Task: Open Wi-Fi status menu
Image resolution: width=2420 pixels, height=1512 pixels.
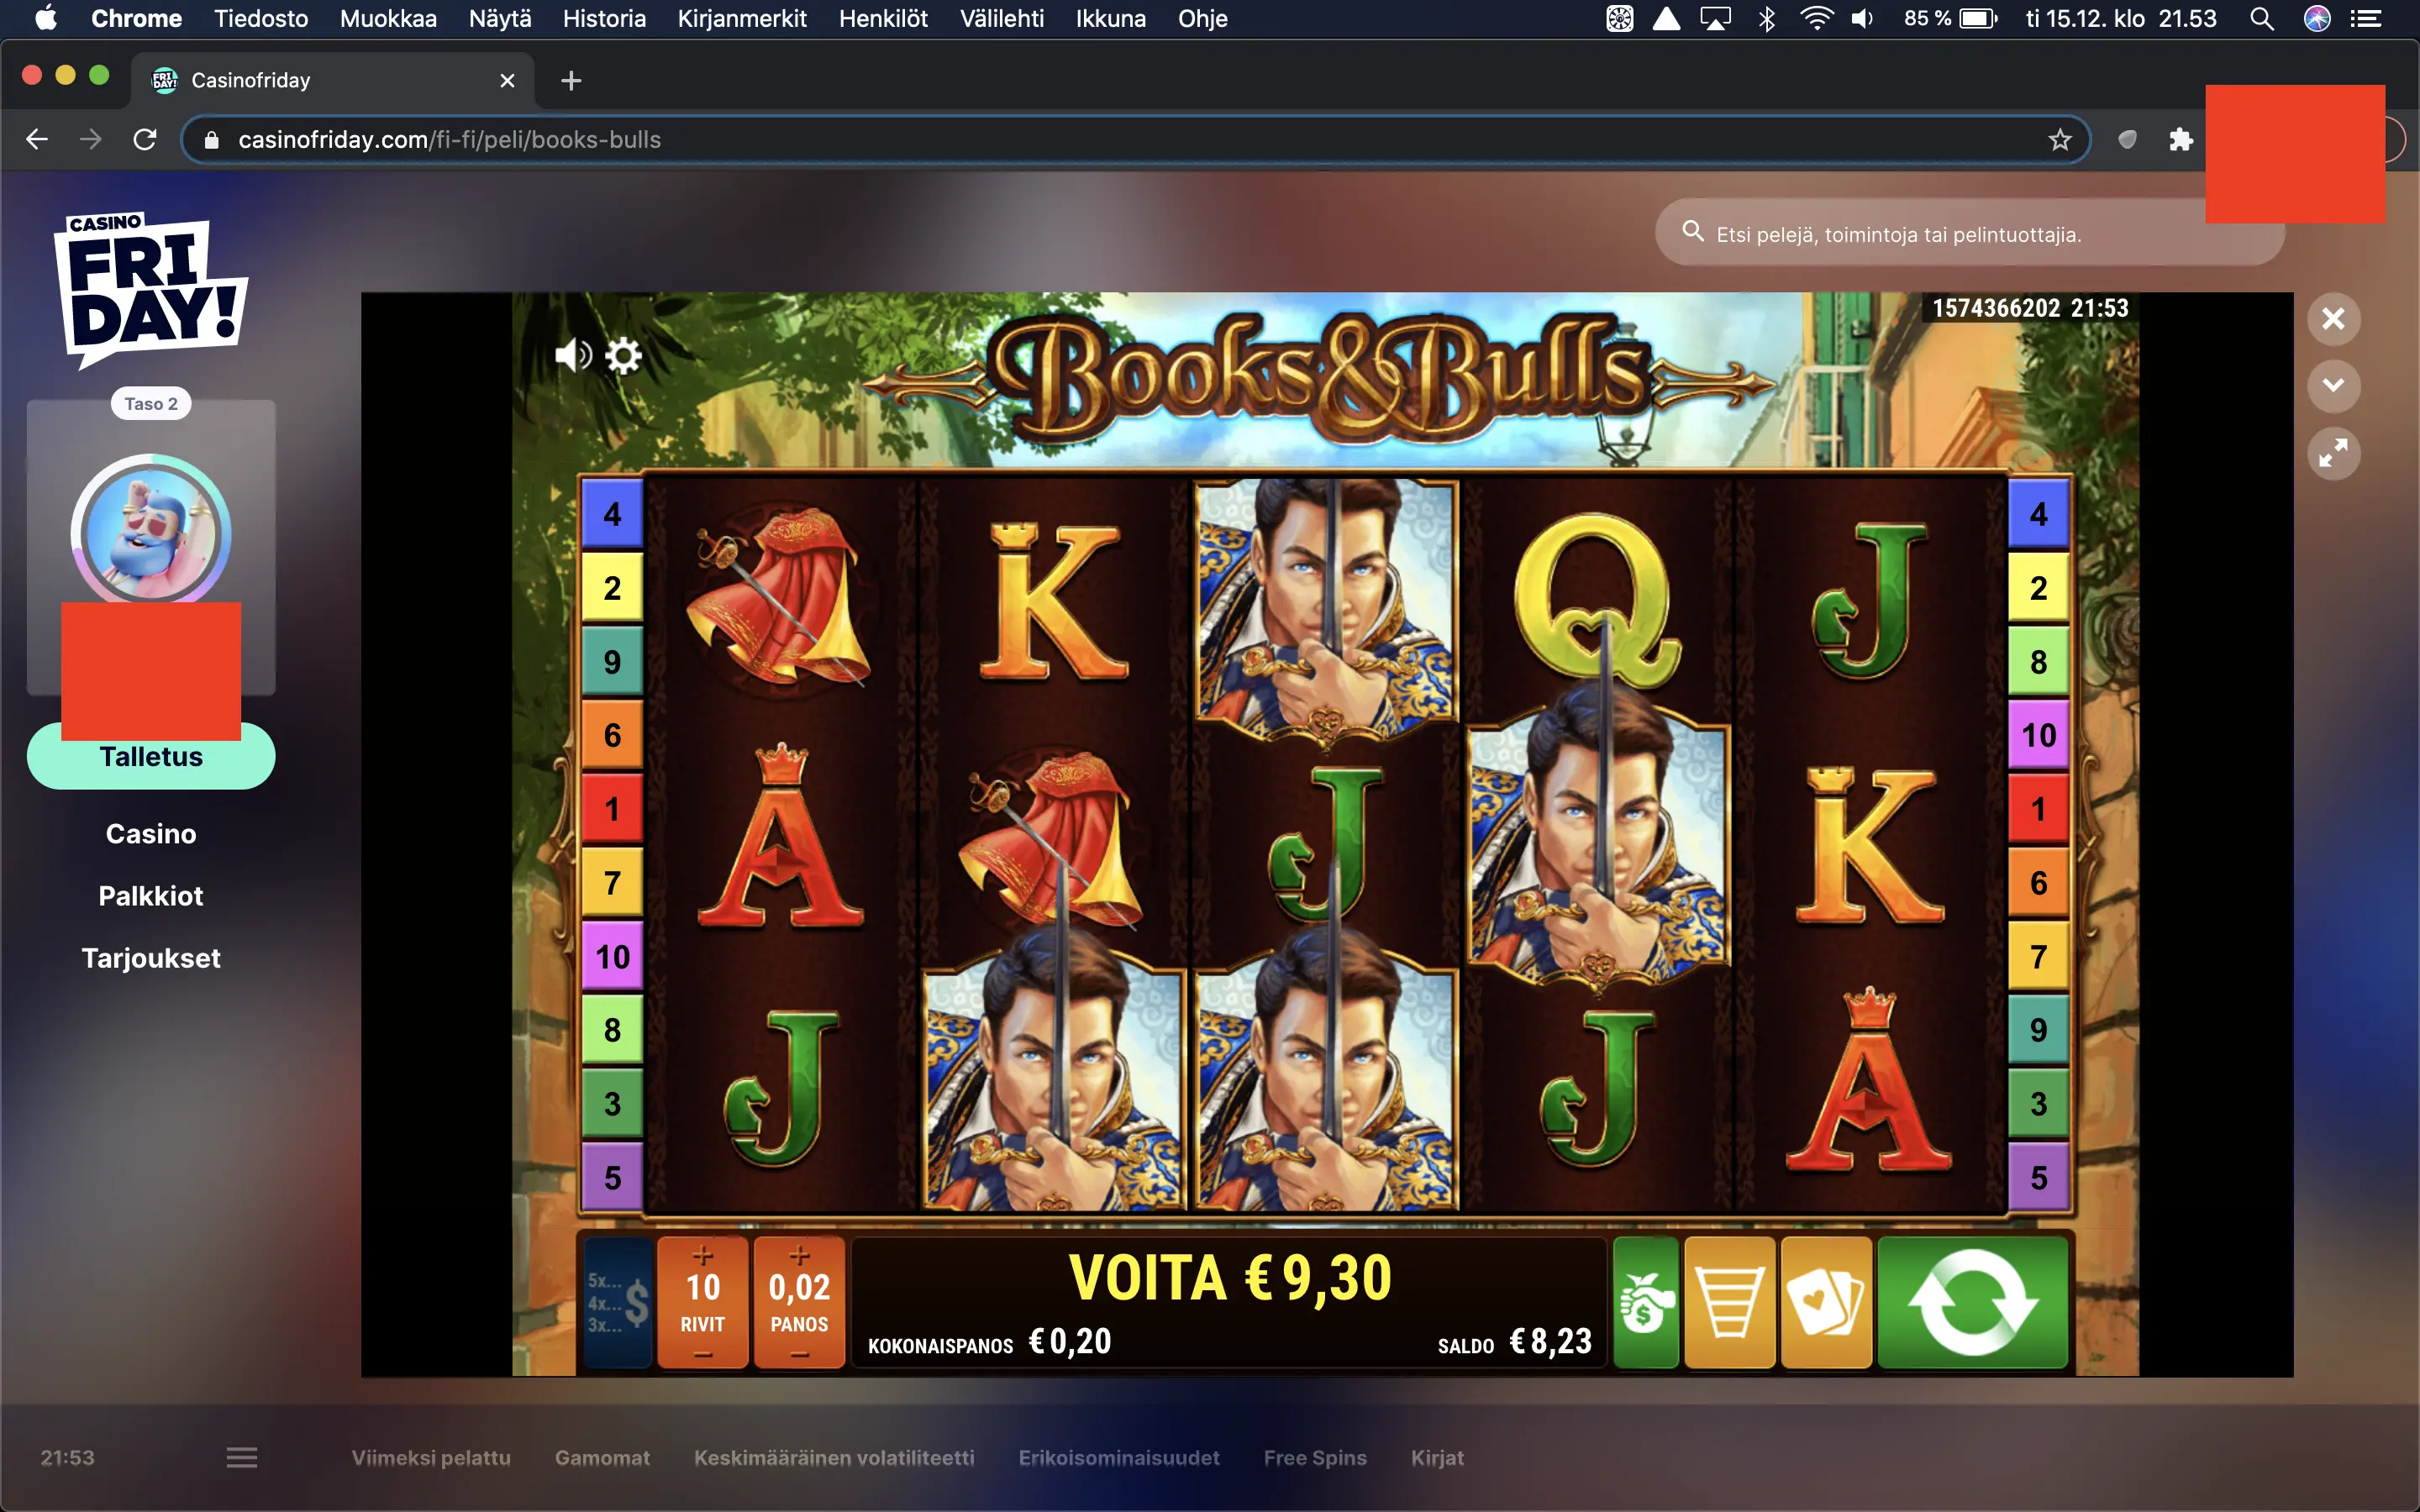Action: 1815,18
